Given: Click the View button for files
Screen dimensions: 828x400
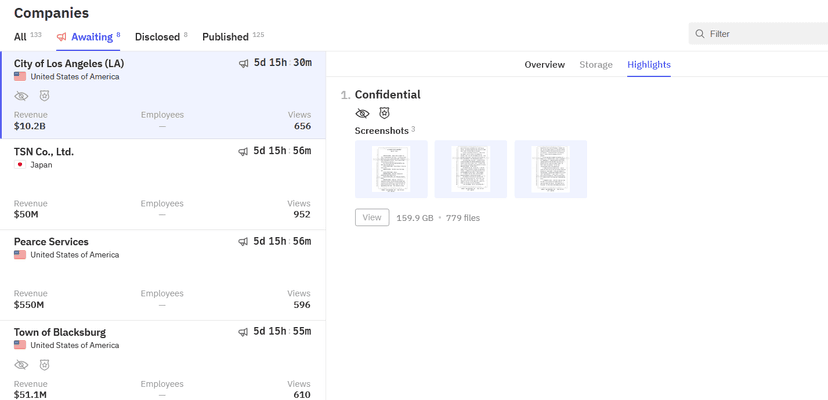Looking at the screenshot, I should (372, 217).
